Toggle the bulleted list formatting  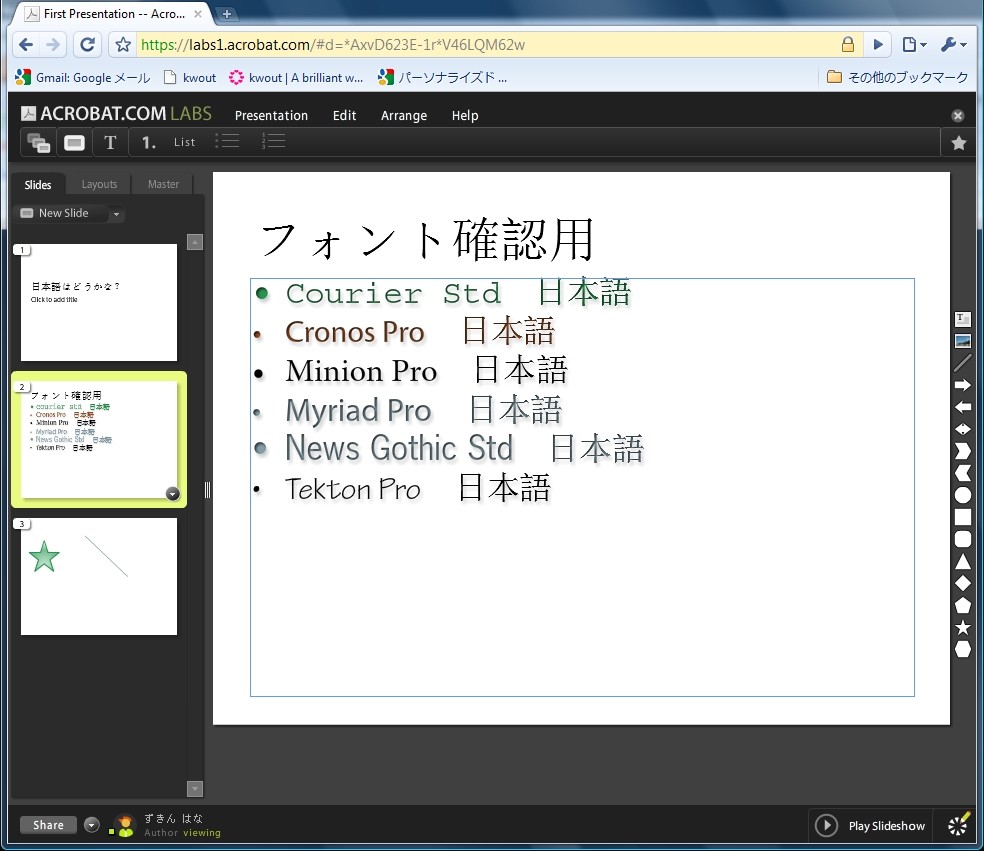(x=227, y=142)
